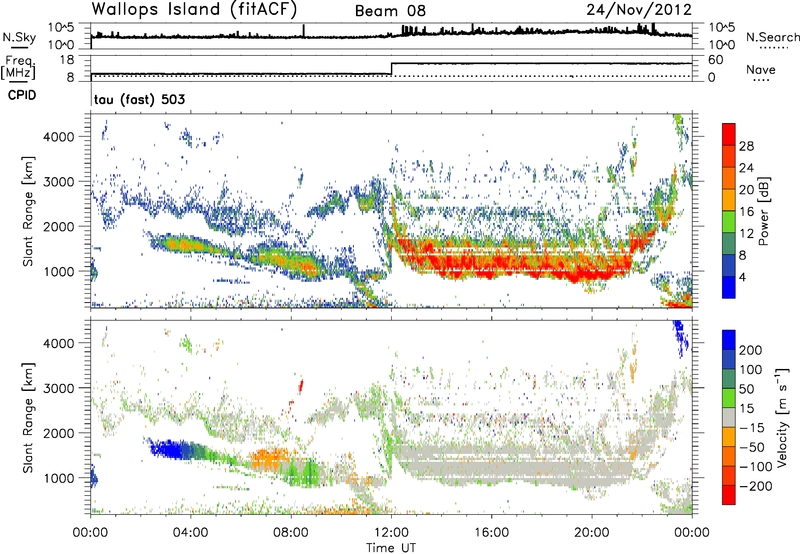Click the '16' value on power colorbar
The height and width of the screenshot is (554, 800).
(746, 212)
